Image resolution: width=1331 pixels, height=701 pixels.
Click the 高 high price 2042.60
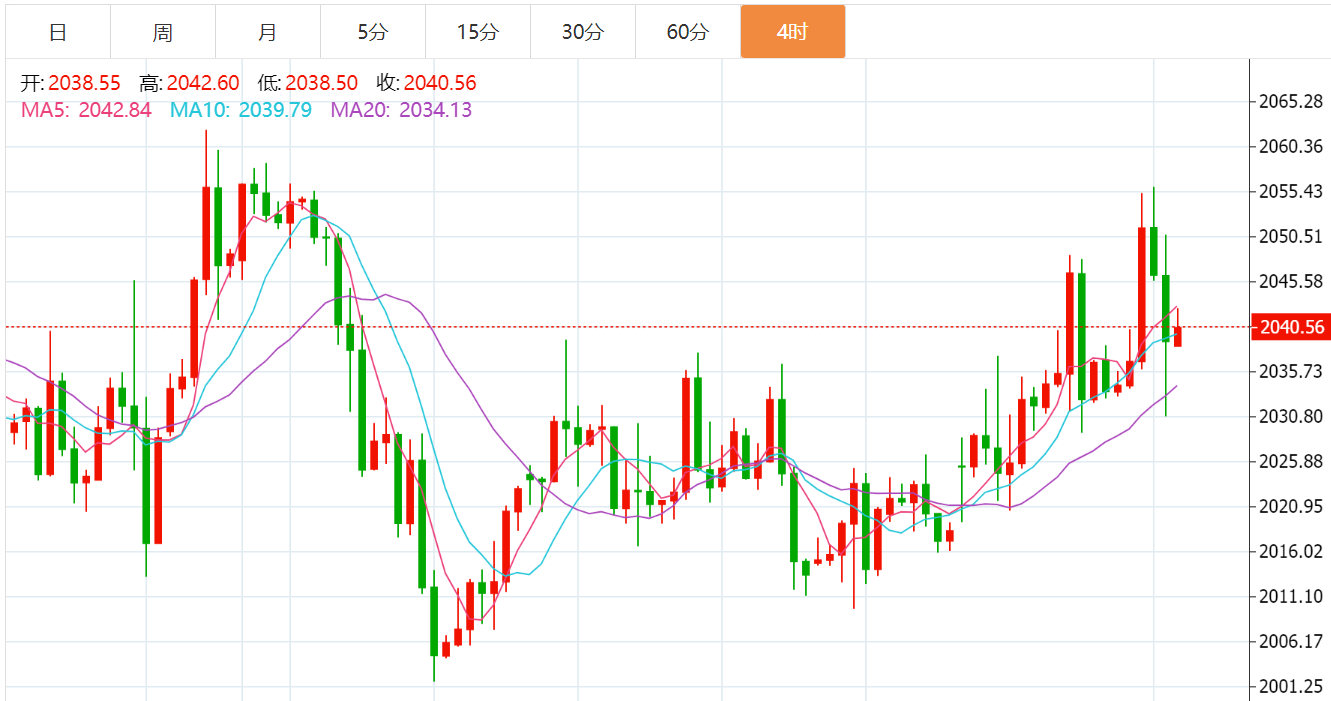click(x=203, y=84)
